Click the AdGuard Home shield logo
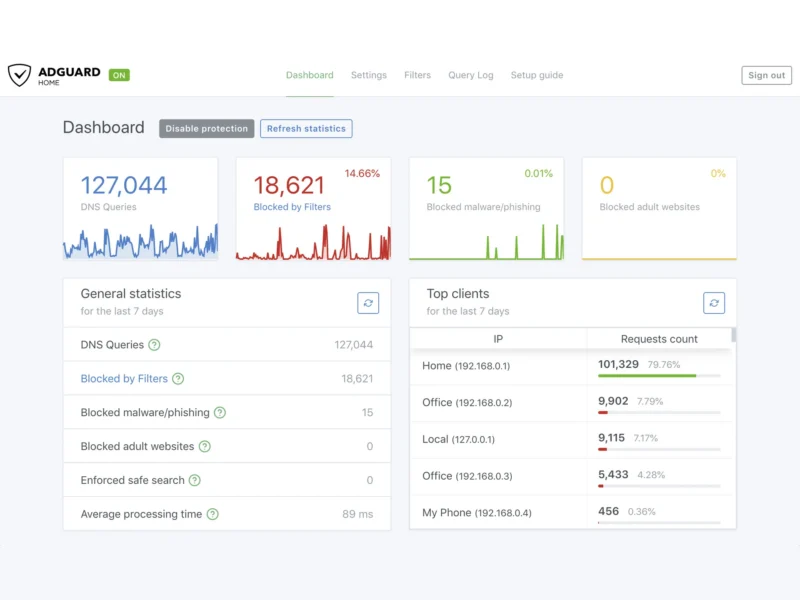800x600 pixels. 19,75
